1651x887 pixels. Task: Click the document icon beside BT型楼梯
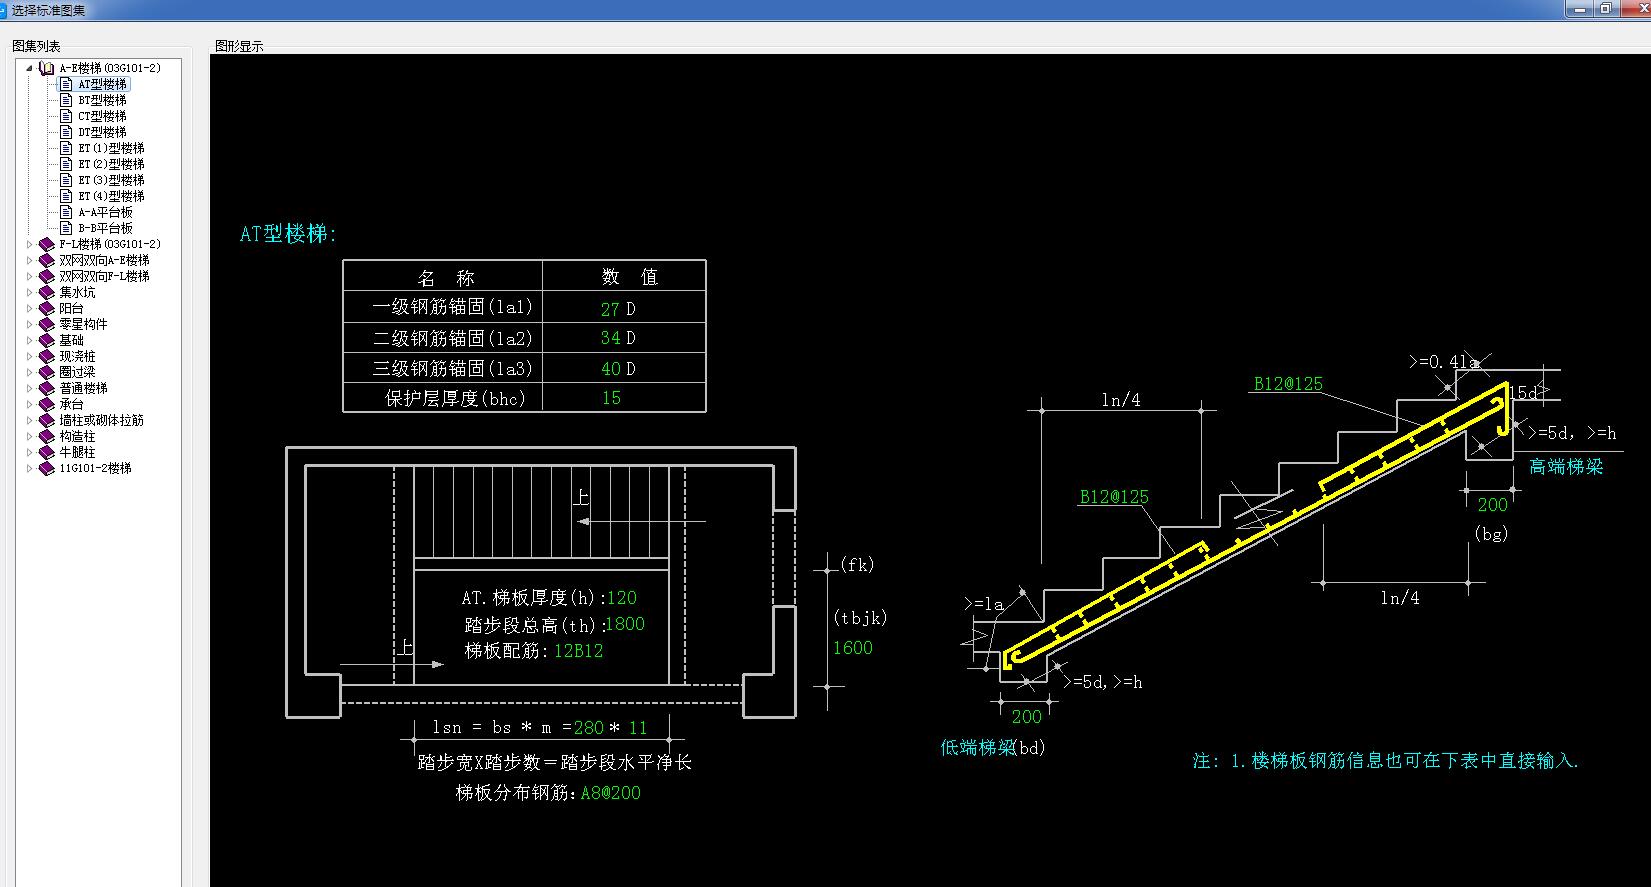67,100
